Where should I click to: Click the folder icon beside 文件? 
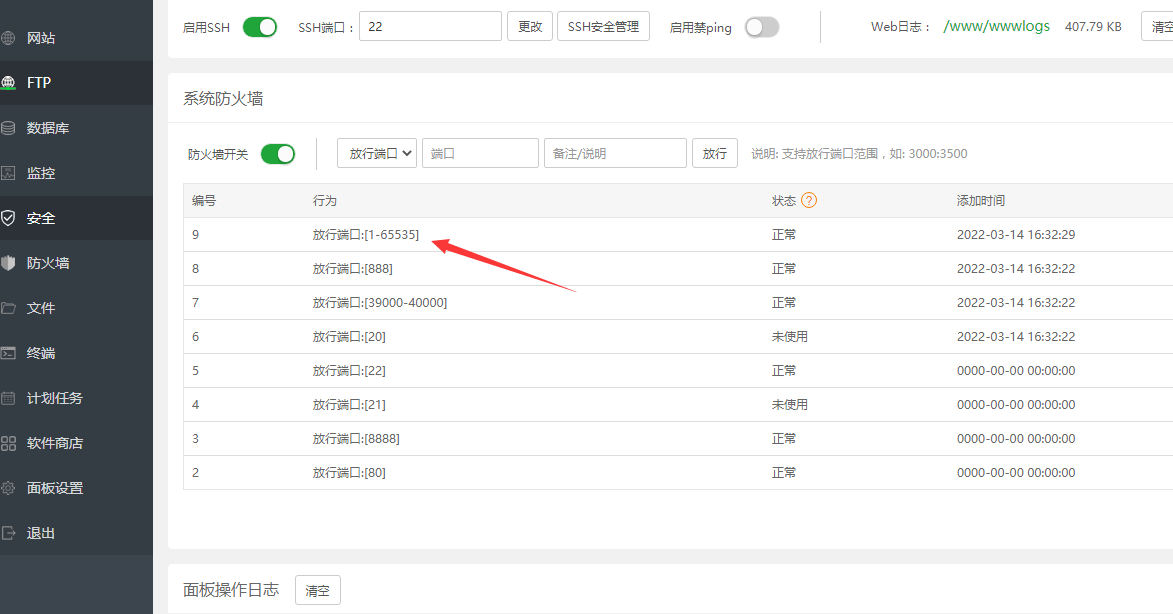8,308
